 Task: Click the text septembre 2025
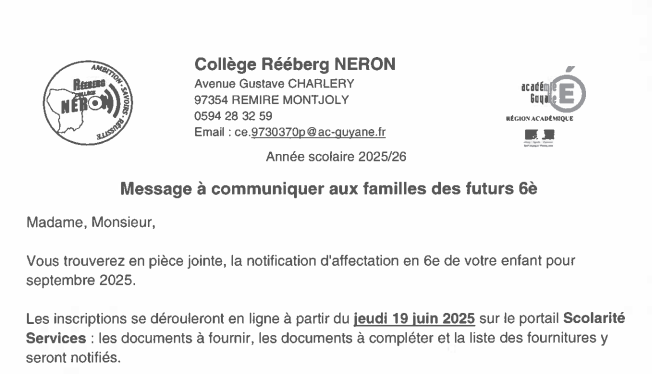pyautogui.click(x=81, y=280)
